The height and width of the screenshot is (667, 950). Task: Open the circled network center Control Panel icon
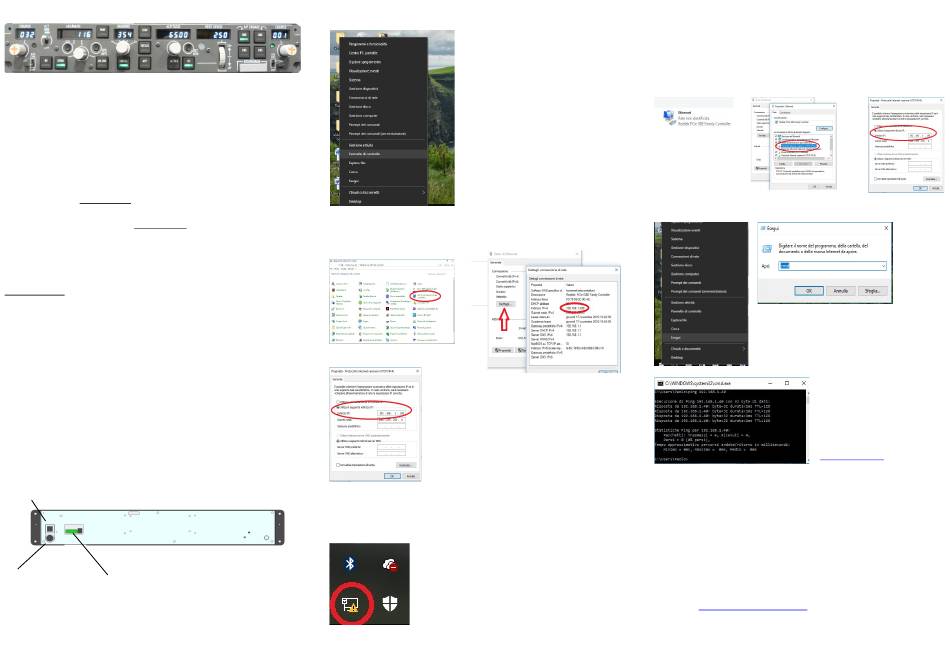tap(415, 296)
